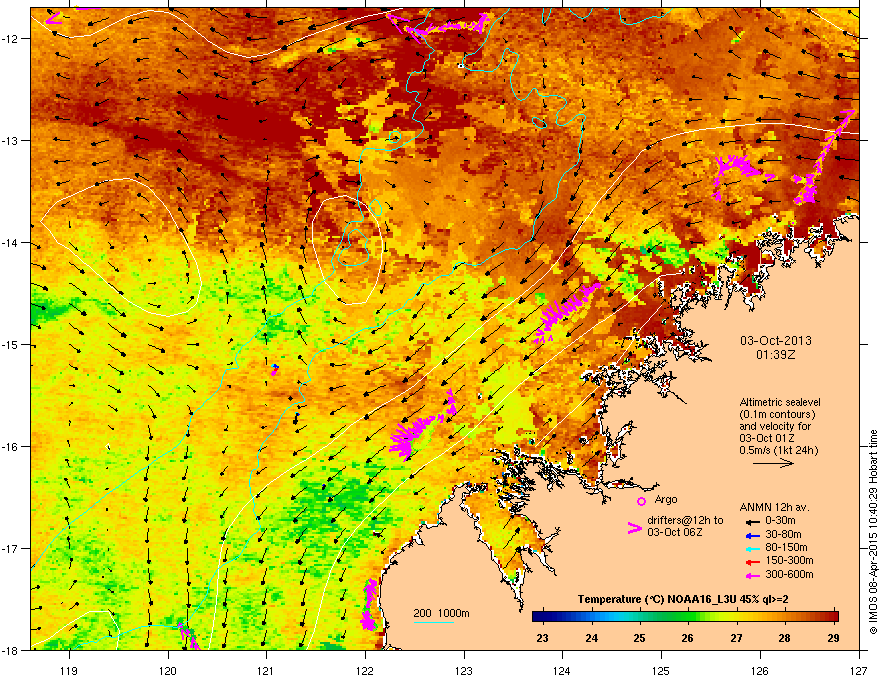Click the '150-300m' depth label
Image resolution: width=880 pixels, height=680 pixels.
[789, 560]
